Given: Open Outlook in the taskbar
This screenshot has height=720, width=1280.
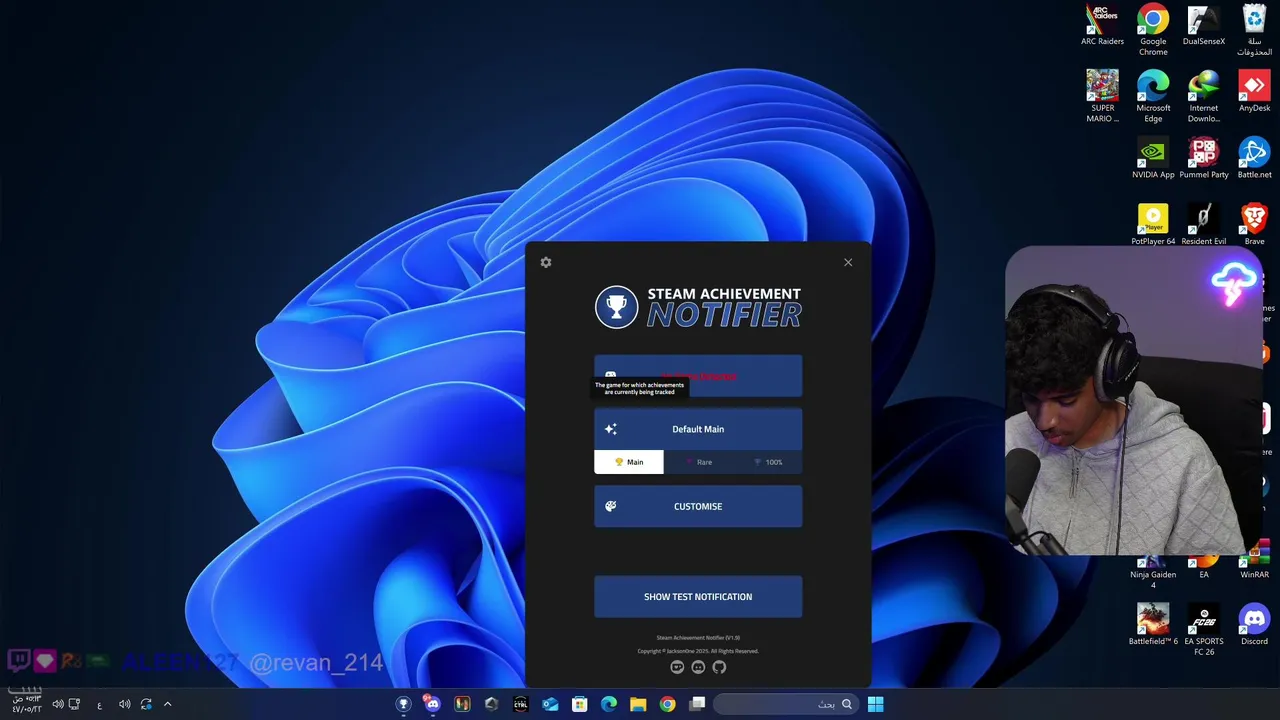Looking at the screenshot, I should click(x=550, y=704).
